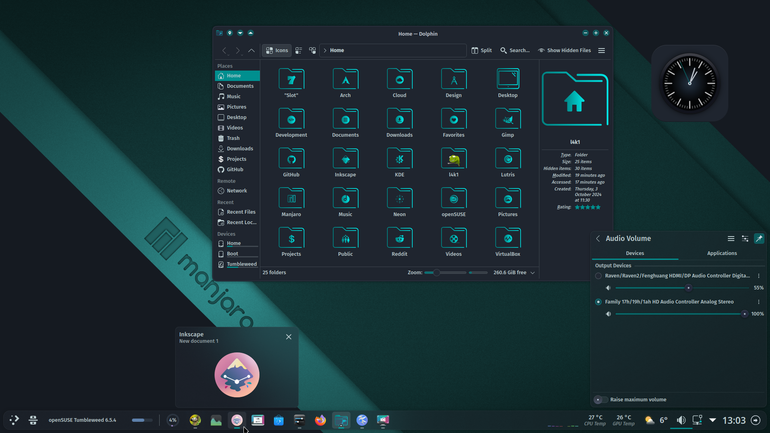Click Search button in Dolphin toolbar

pos(515,51)
